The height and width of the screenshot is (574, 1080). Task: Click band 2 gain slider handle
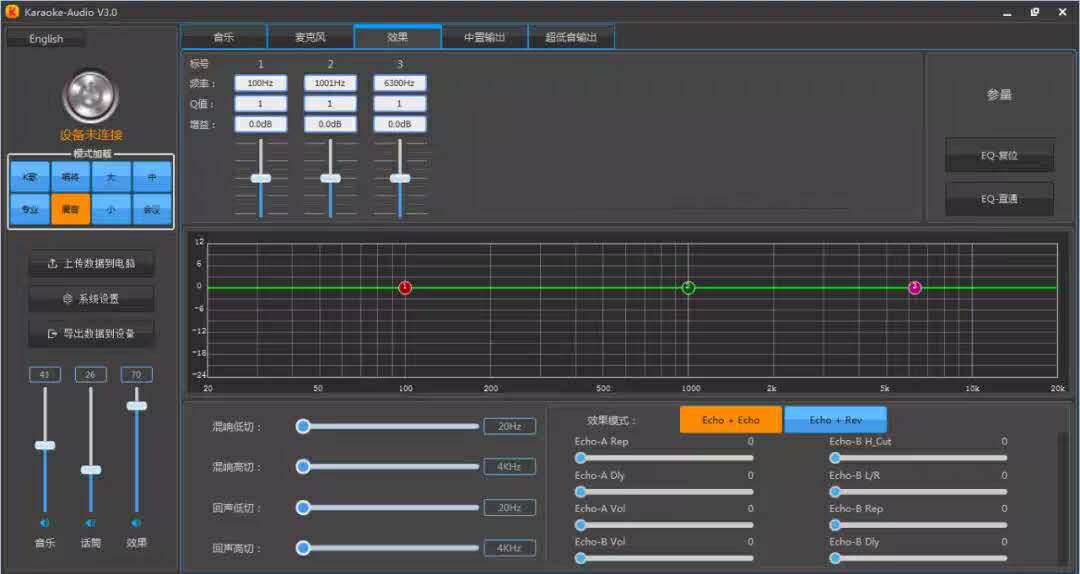click(331, 178)
